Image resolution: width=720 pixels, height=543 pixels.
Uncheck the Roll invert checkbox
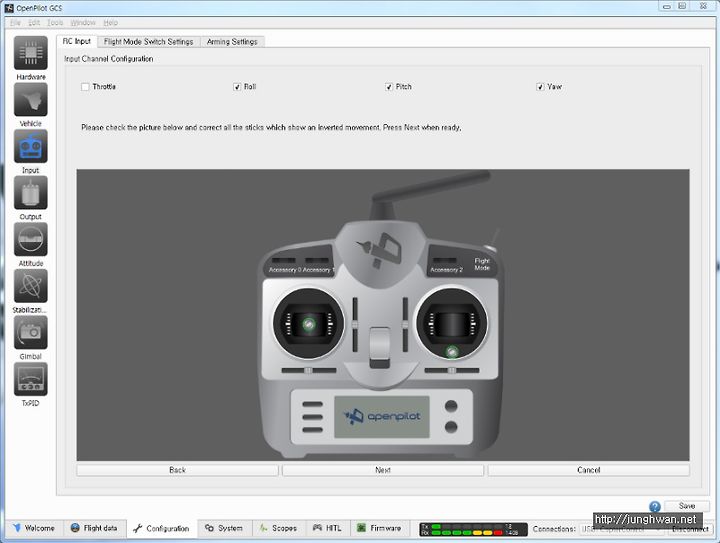click(x=237, y=87)
